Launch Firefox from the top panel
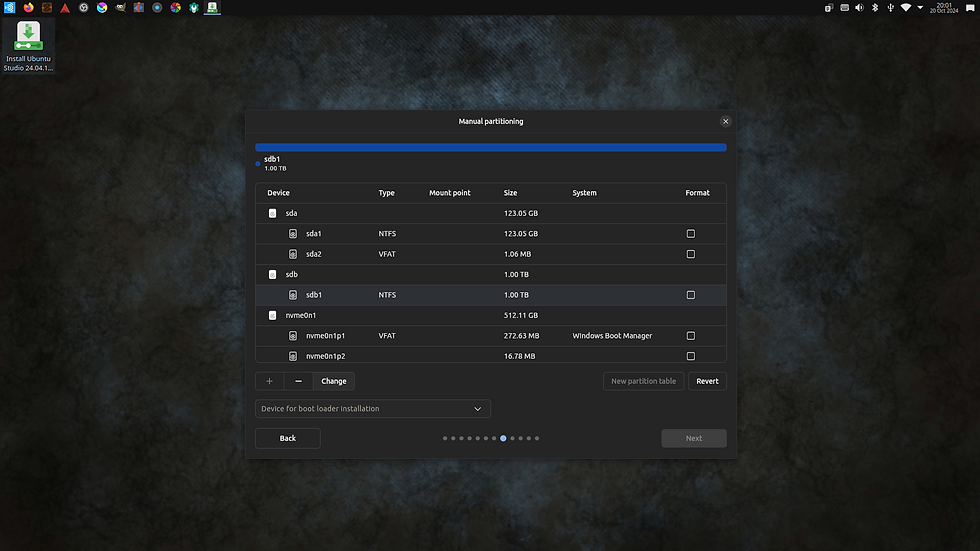The height and width of the screenshot is (551, 980). (x=28, y=7)
